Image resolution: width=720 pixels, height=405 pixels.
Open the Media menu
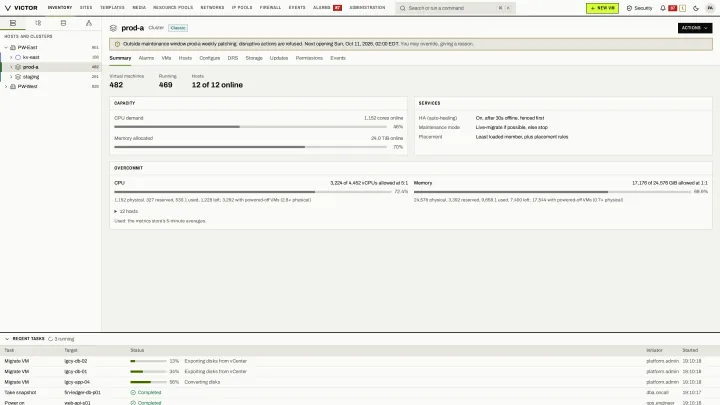(139, 8)
